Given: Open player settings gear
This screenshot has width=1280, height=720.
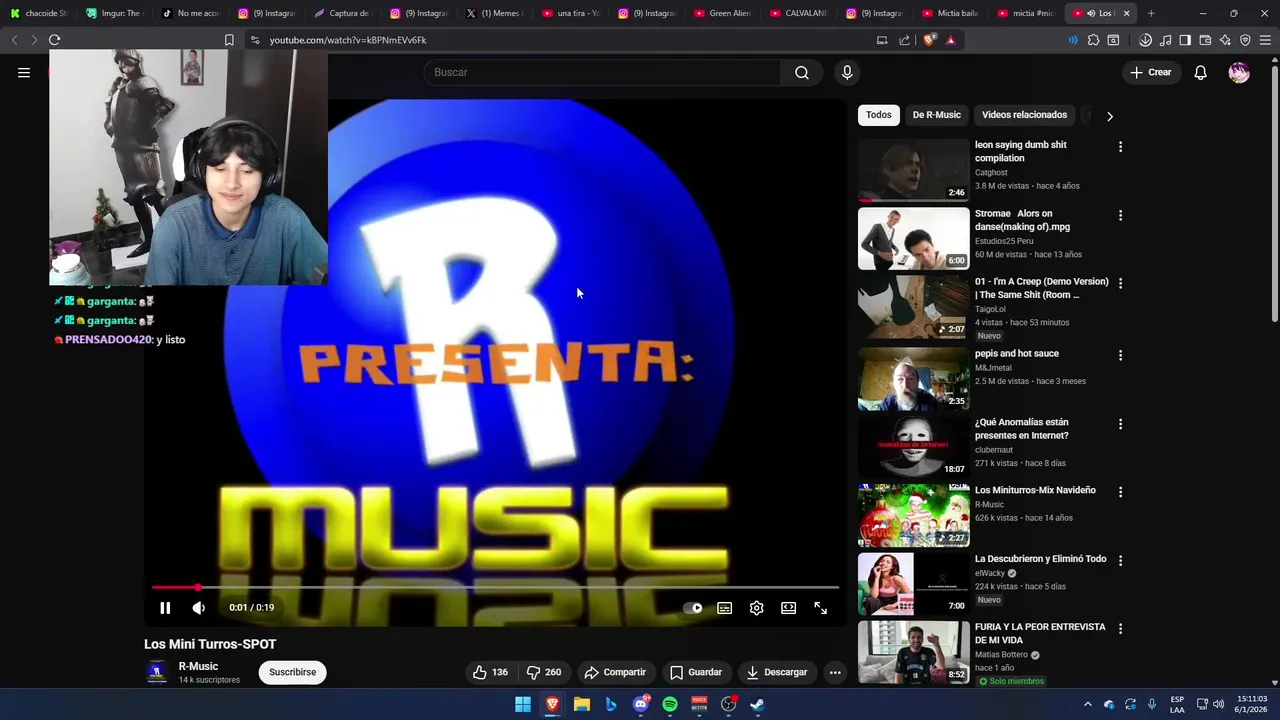Looking at the screenshot, I should click(756, 607).
